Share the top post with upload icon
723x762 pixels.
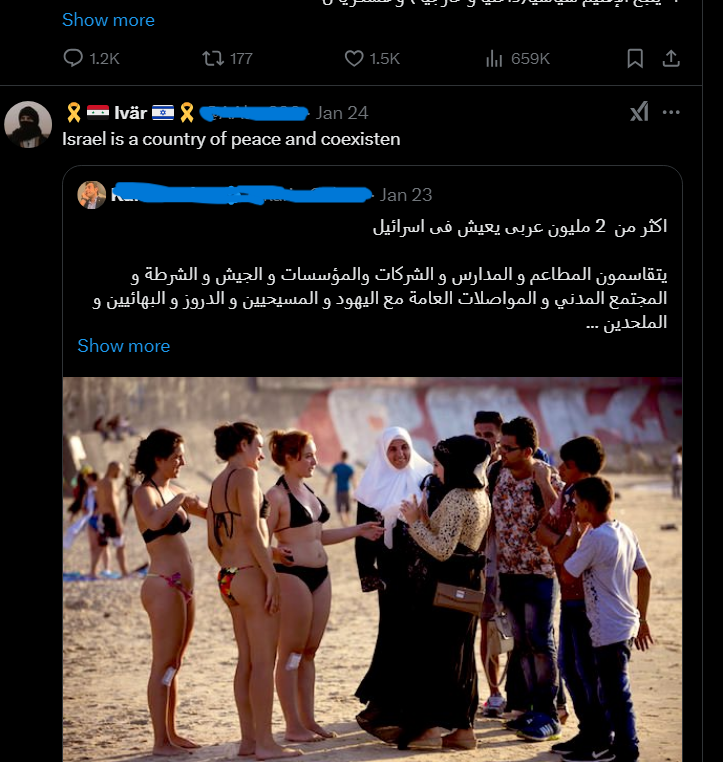click(x=671, y=58)
